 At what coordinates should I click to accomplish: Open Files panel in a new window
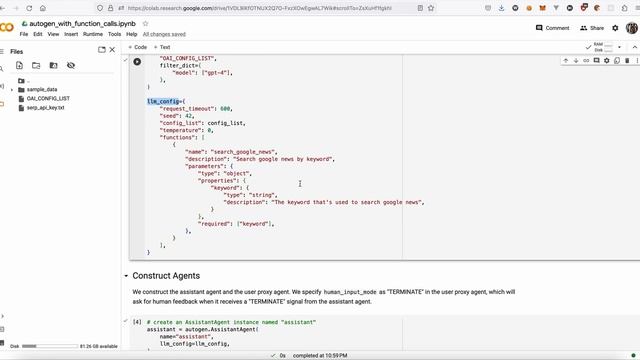(x=102, y=50)
